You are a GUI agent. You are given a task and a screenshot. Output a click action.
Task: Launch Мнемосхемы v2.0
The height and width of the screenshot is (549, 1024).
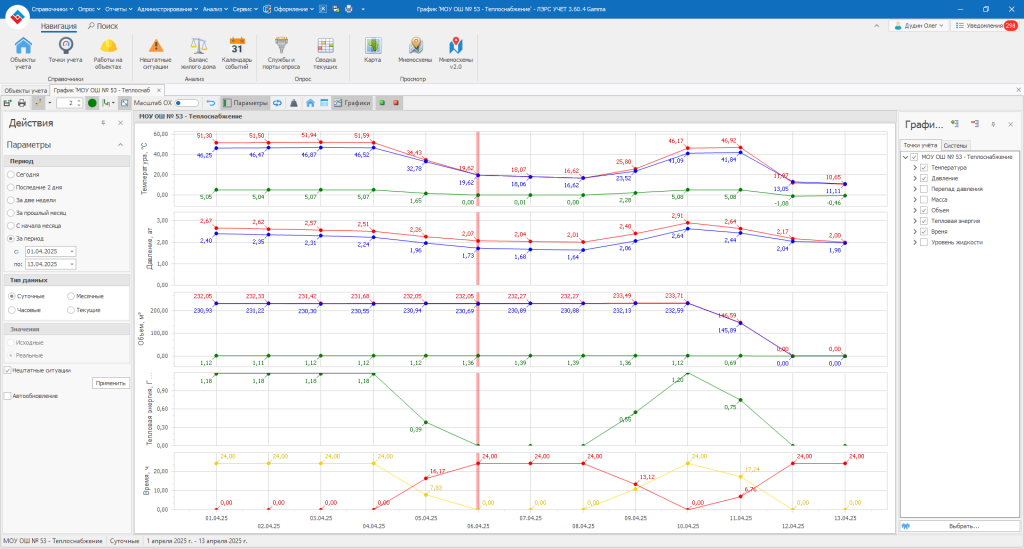[x=456, y=51]
